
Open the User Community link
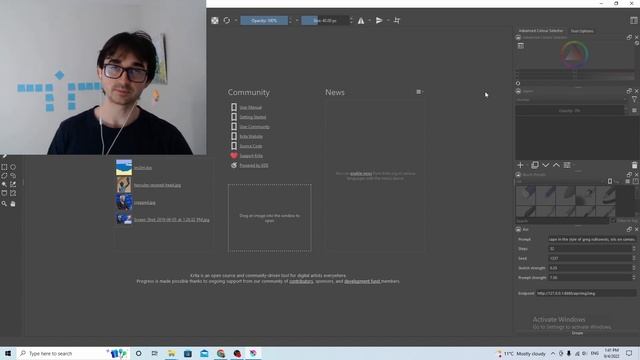(254, 127)
